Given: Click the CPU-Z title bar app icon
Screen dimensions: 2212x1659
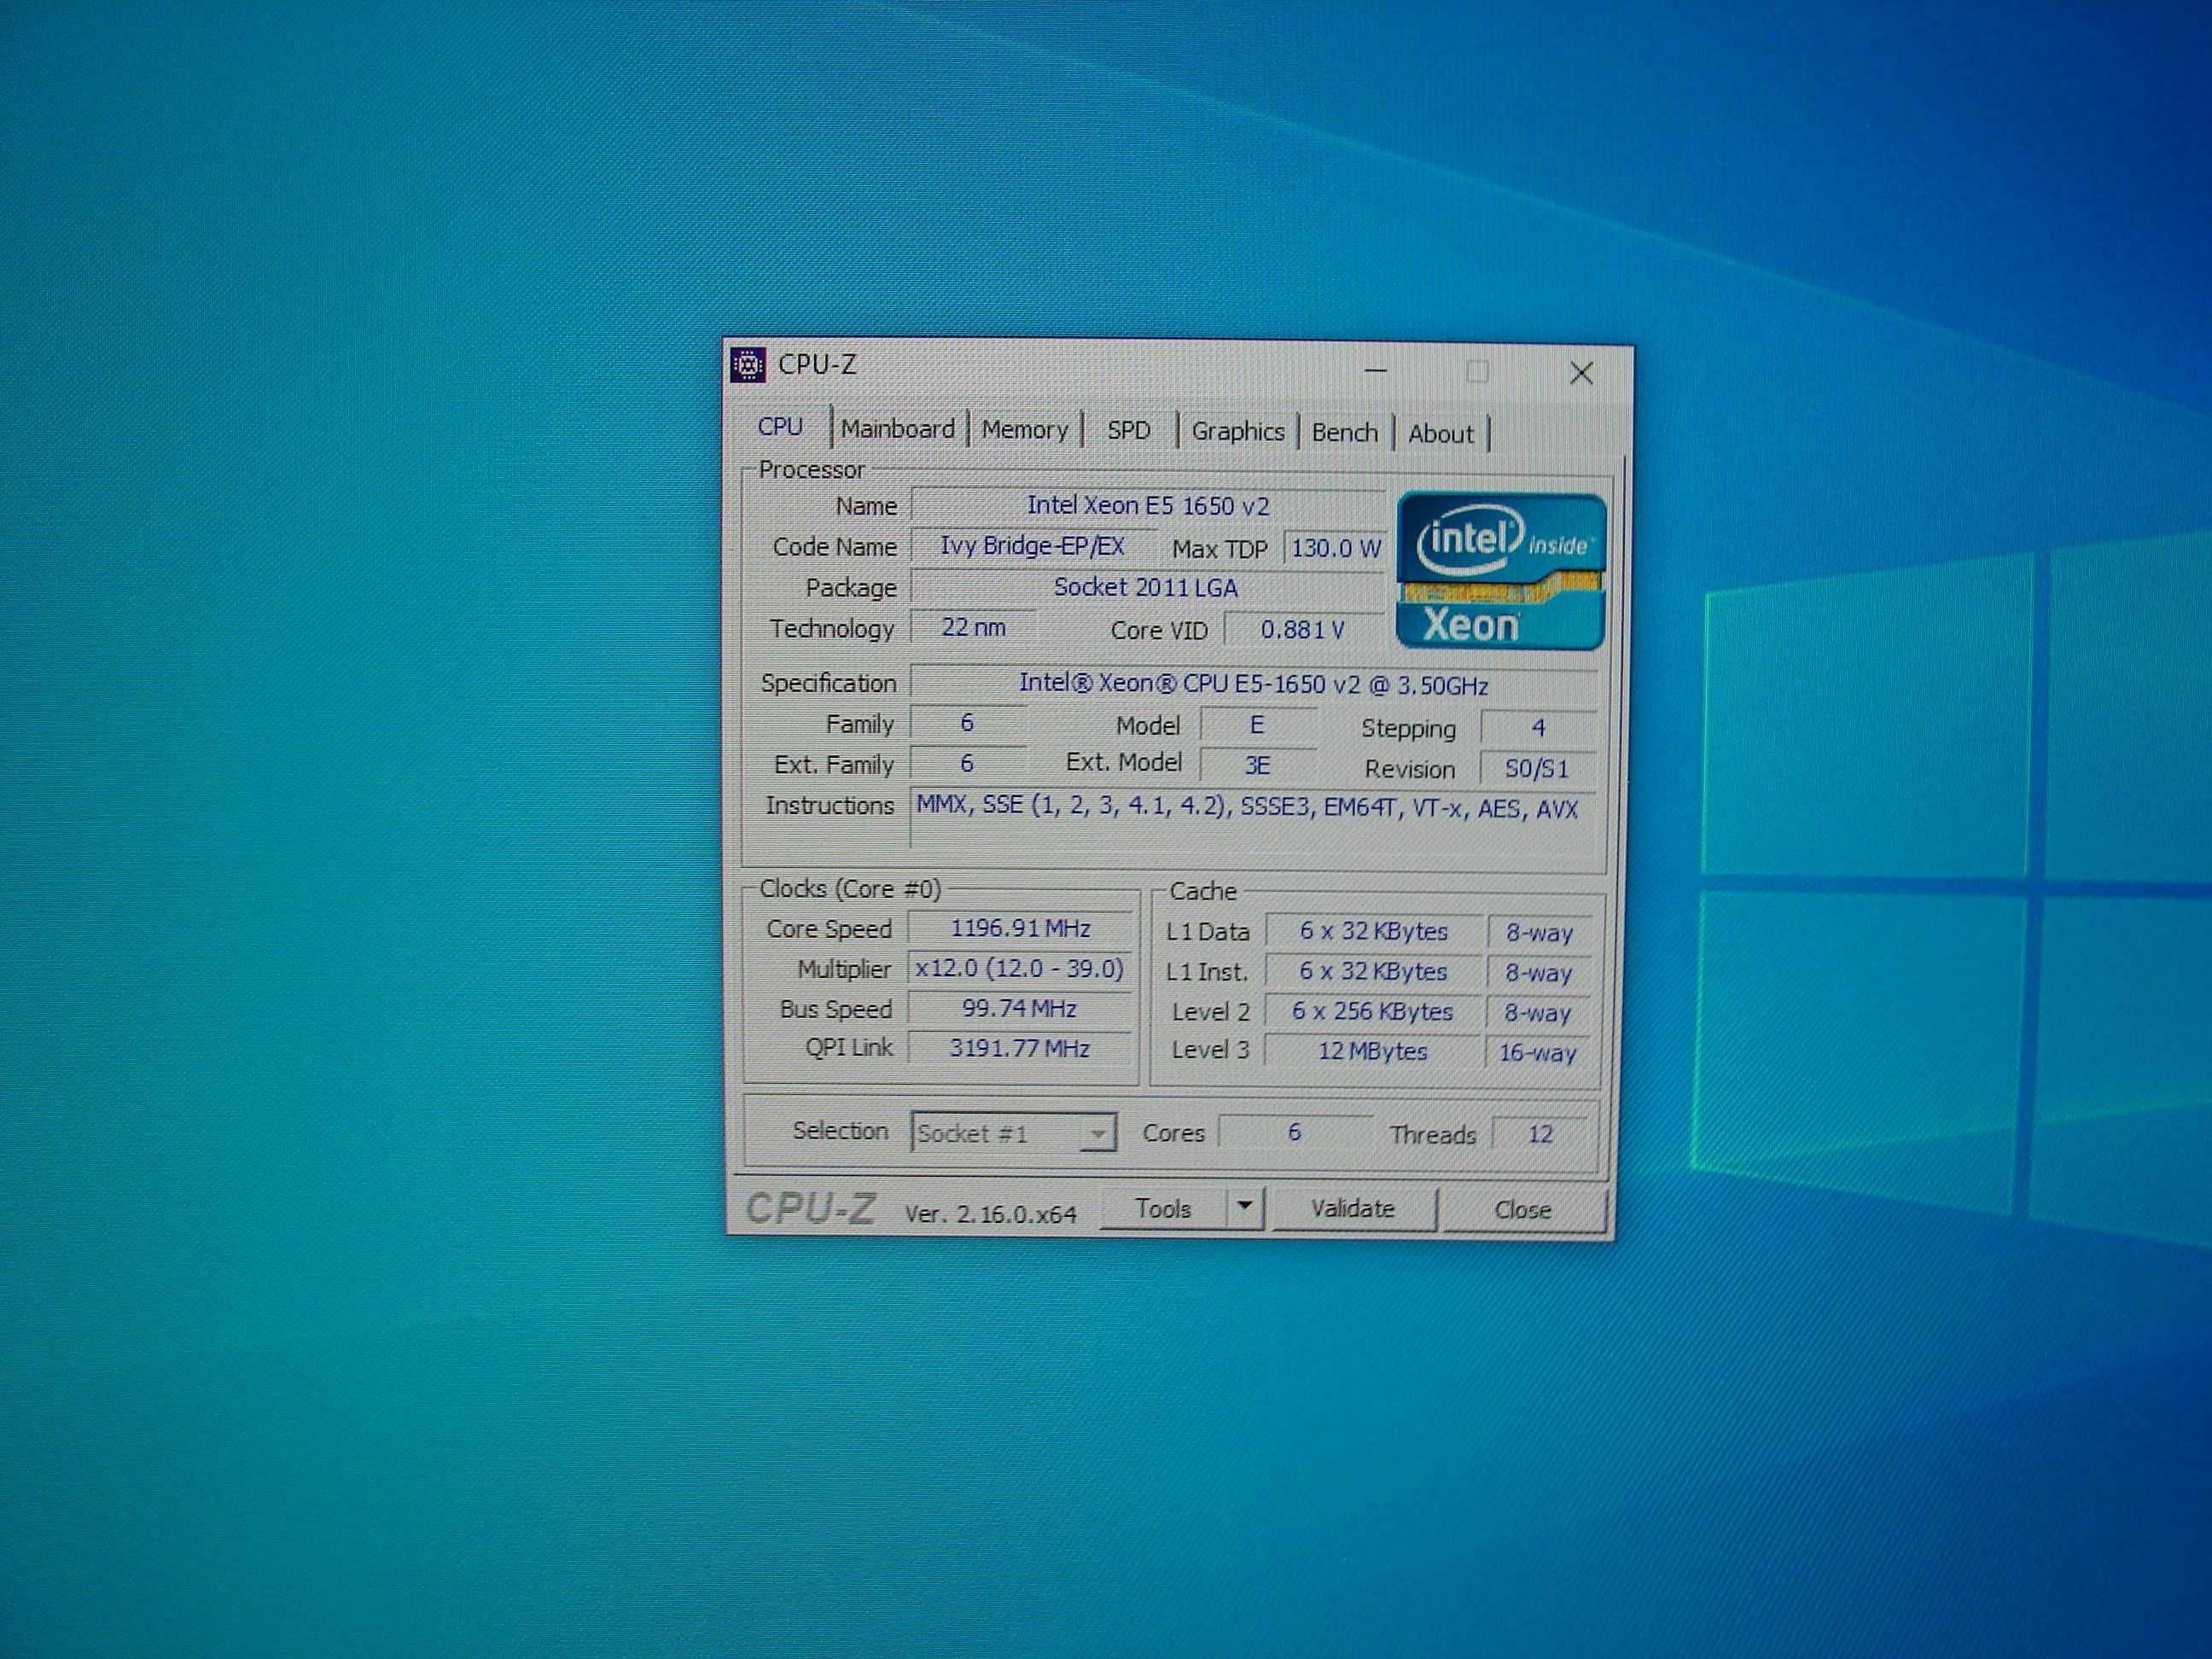Looking at the screenshot, I should pyautogui.click(x=748, y=365).
